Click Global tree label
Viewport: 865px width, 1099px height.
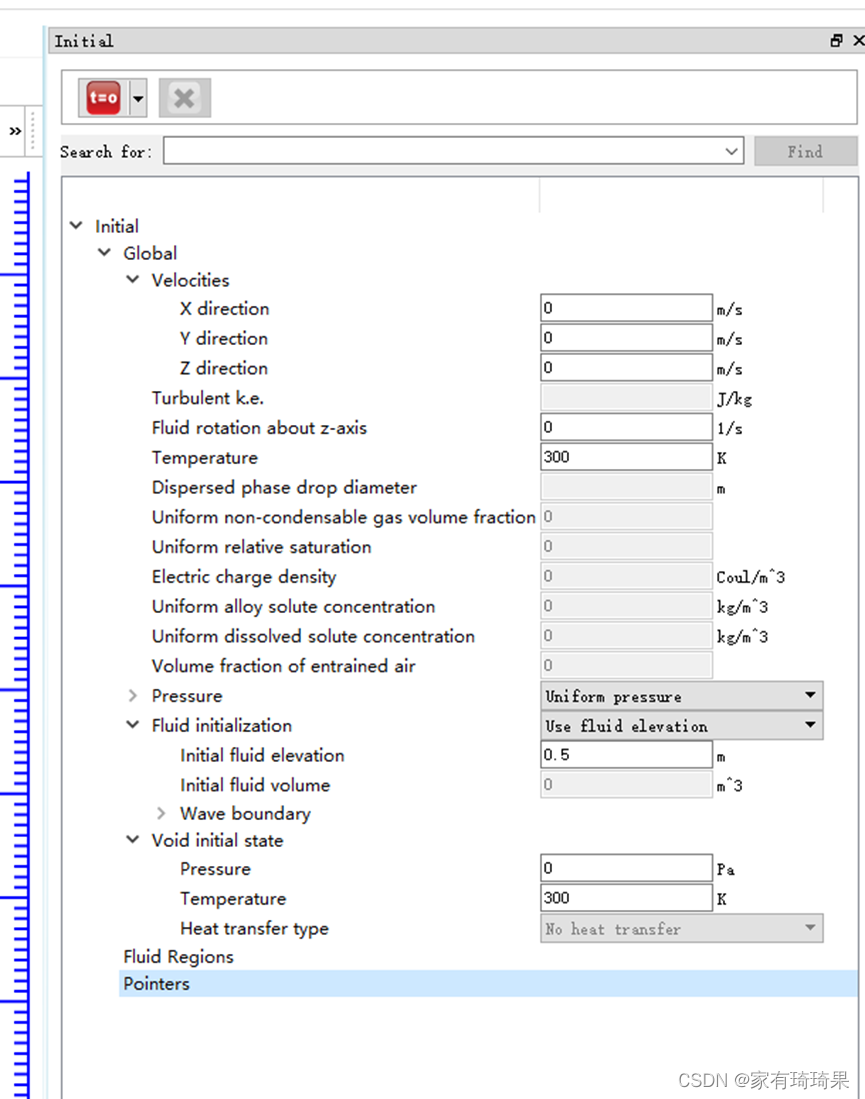coord(150,253)
